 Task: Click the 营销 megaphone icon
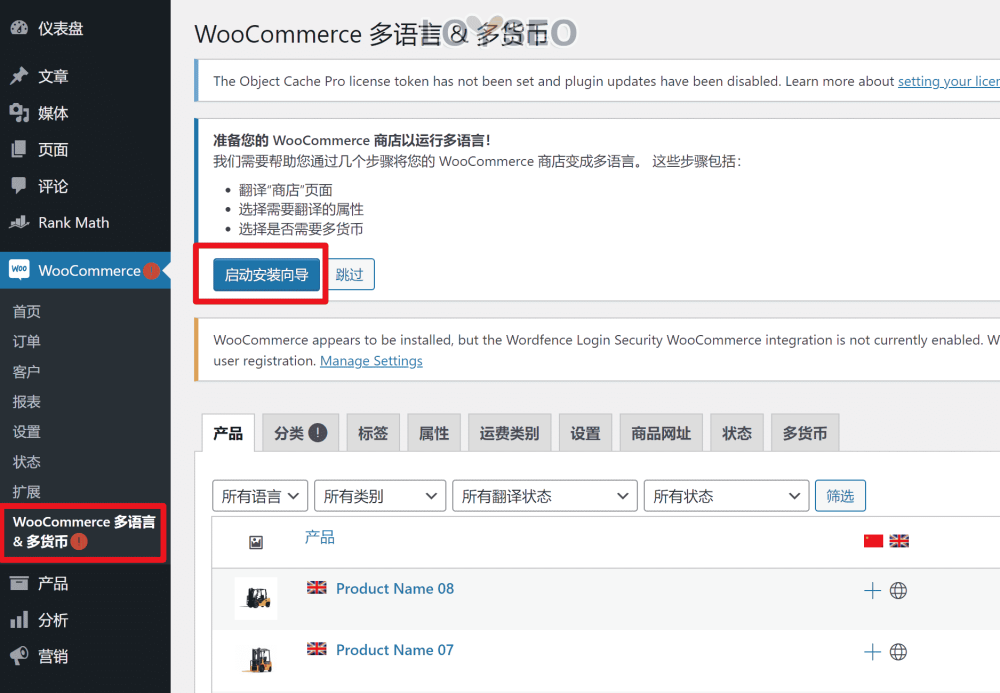coord(19,655)
